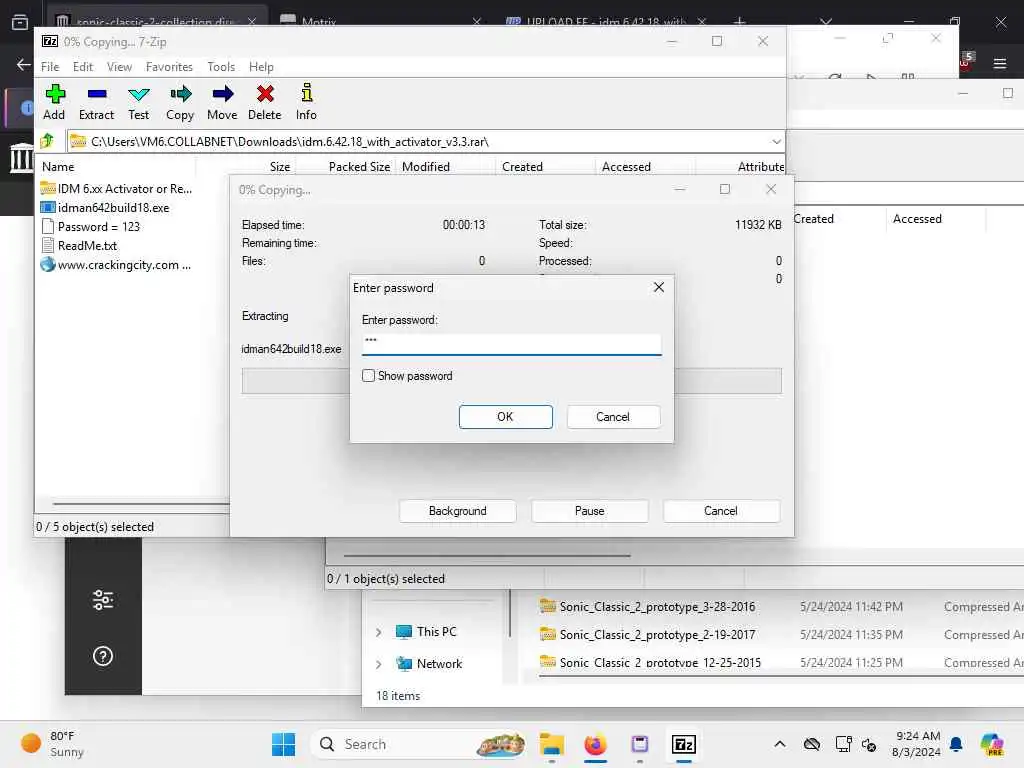Screen dimensions: 1024x768
Task: Click the up-folder icon beside the path bar
Action: pyautogui.click(x=47, y=141)
